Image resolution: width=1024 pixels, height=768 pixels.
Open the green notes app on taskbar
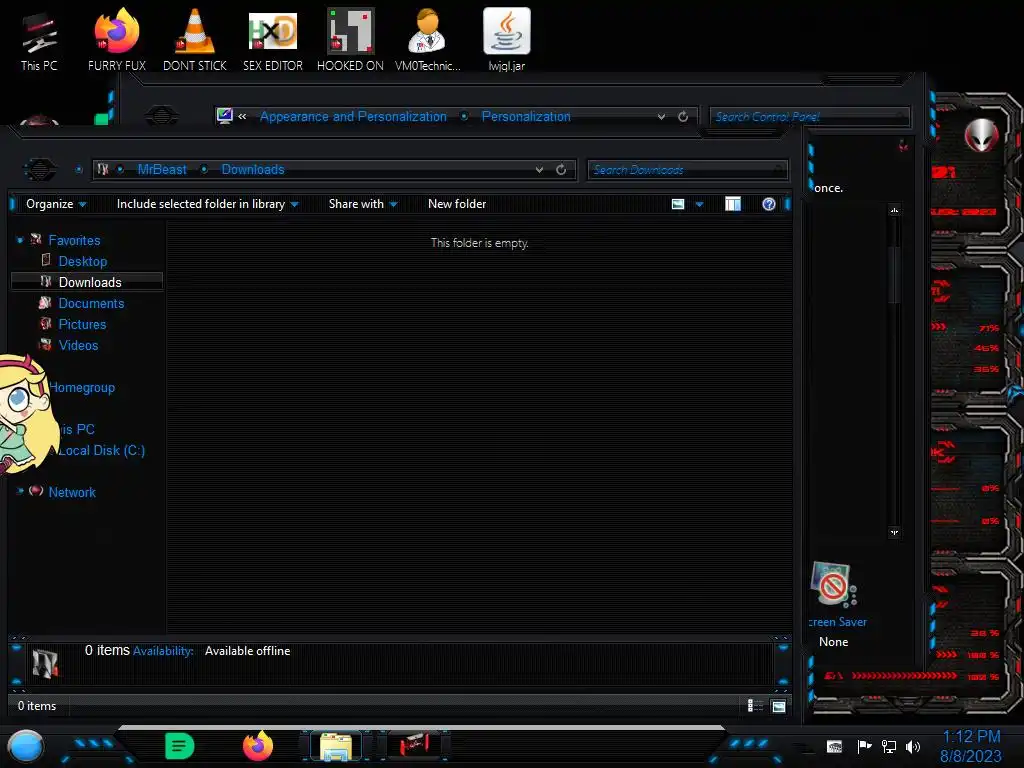tap(179, 746)
